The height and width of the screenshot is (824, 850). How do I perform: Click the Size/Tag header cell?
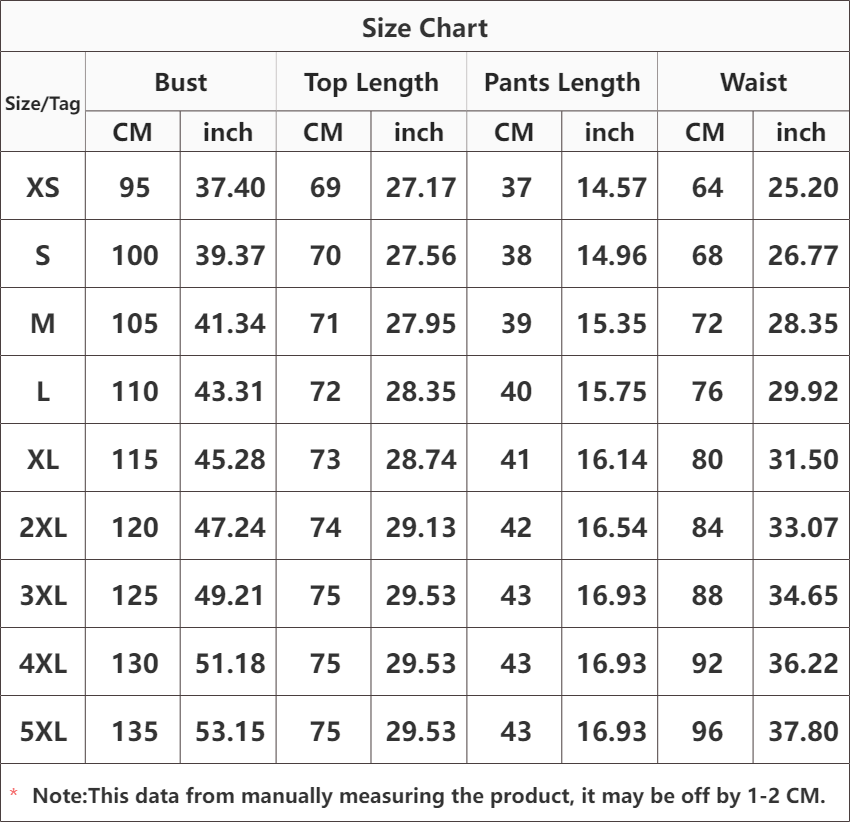coord(43,103)
